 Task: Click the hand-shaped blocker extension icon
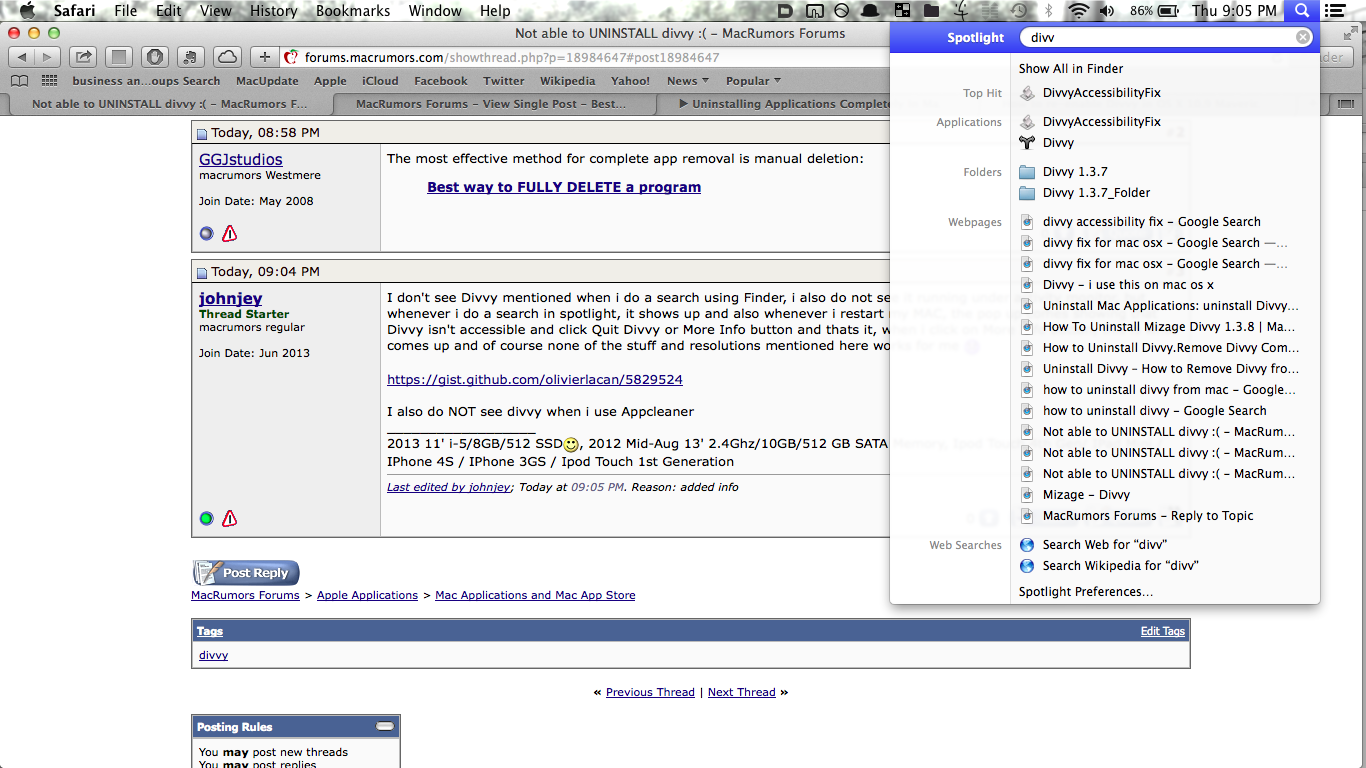(154, 57)
